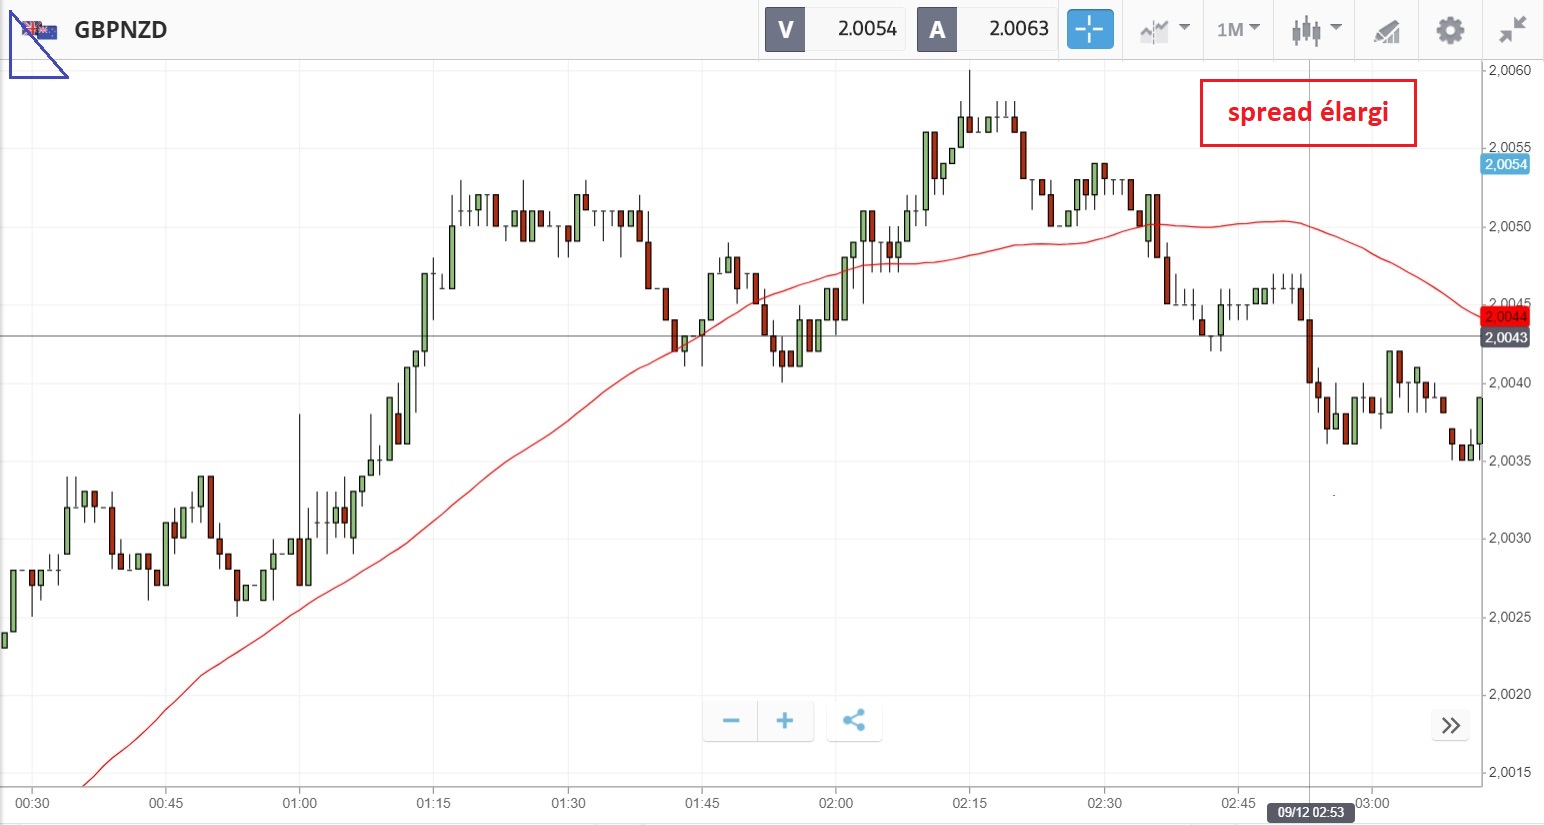Click the 09/12 02:53 time marker
Image resolution: width=1544 pixels, height=825 pixels.
point(1310,812)
